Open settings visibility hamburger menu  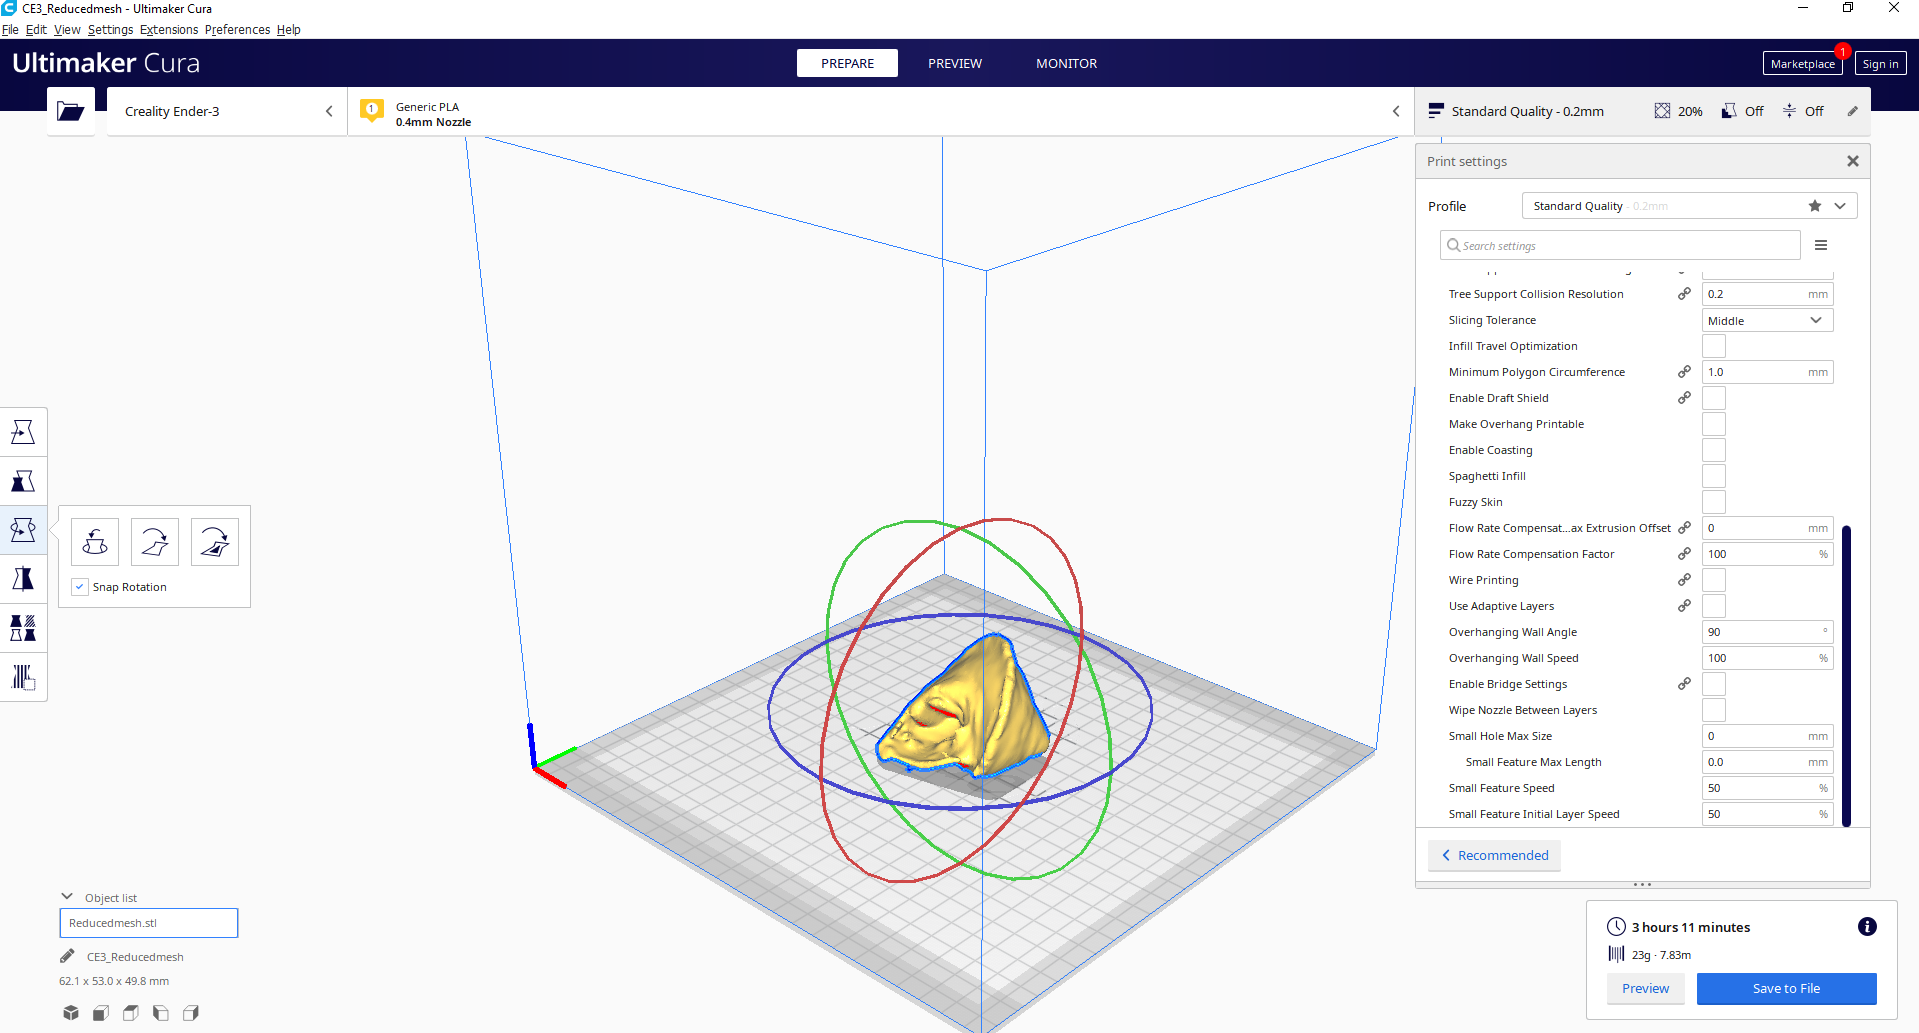[x=1821, y=245]
